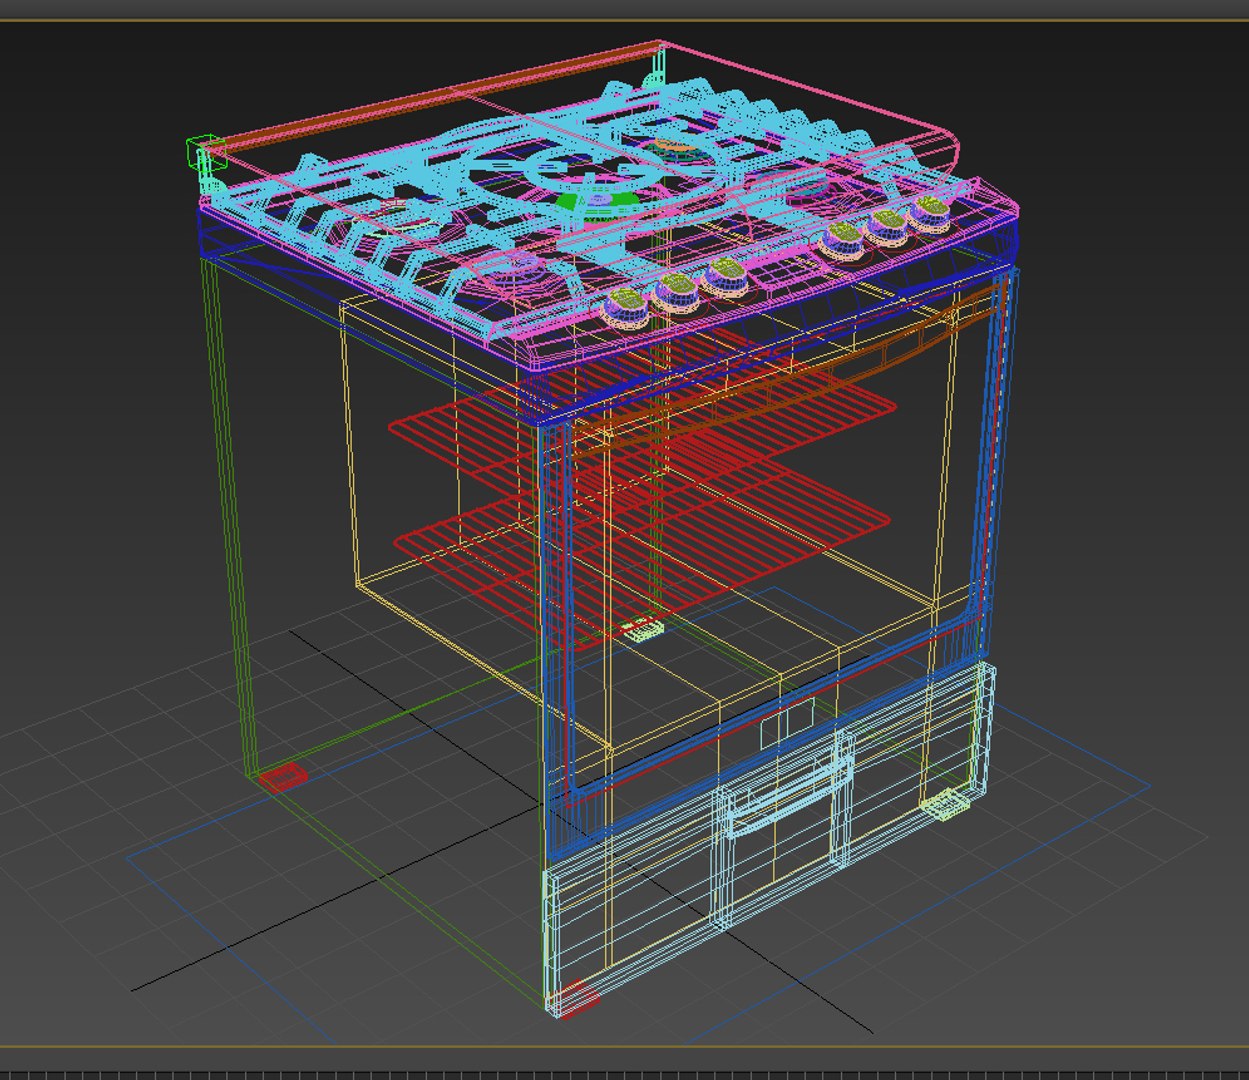Viewport: 1249px width, 1080px height.
Task: Click the green center burner segment
Action: coord(598,201)
